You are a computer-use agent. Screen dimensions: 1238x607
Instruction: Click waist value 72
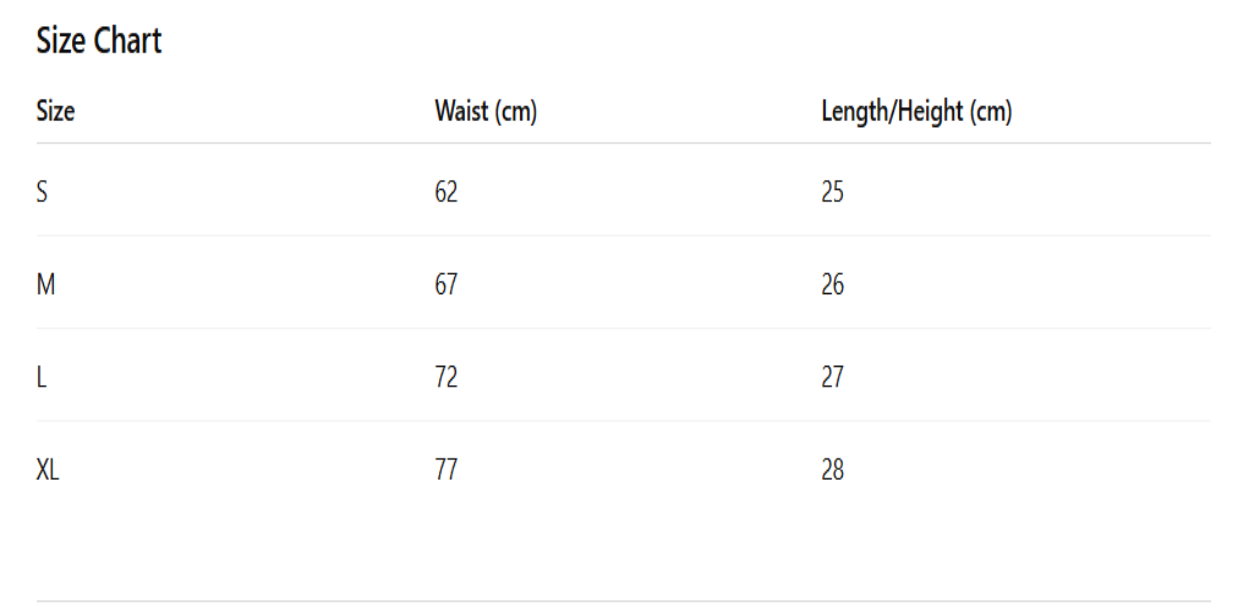point(446,378)
